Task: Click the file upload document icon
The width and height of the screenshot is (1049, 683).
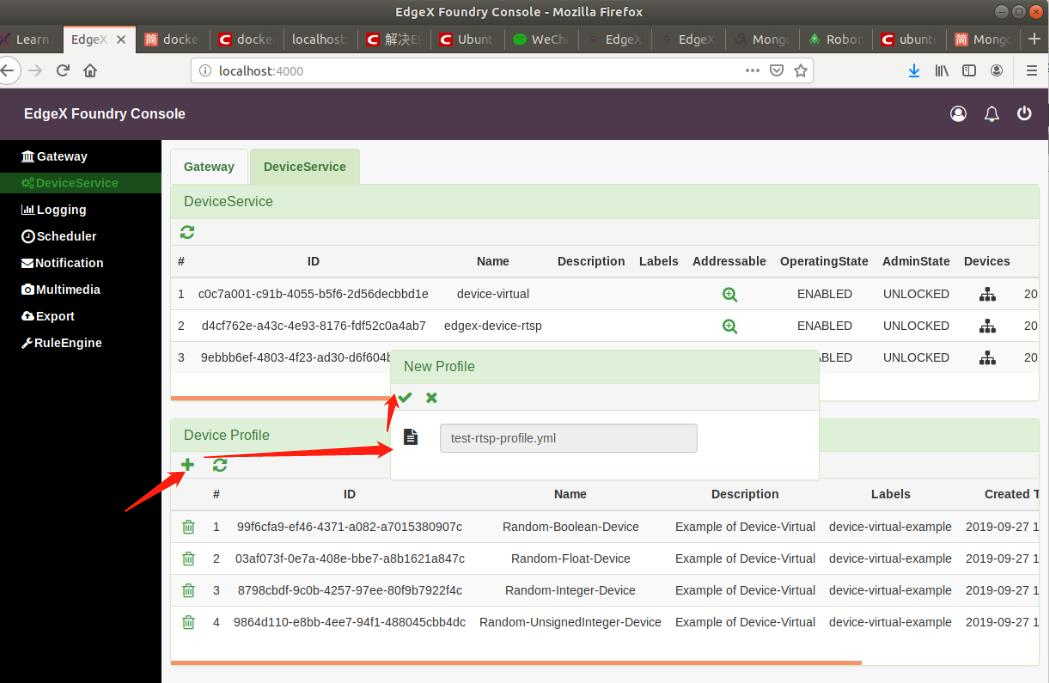Action: (x=411, y=437)
